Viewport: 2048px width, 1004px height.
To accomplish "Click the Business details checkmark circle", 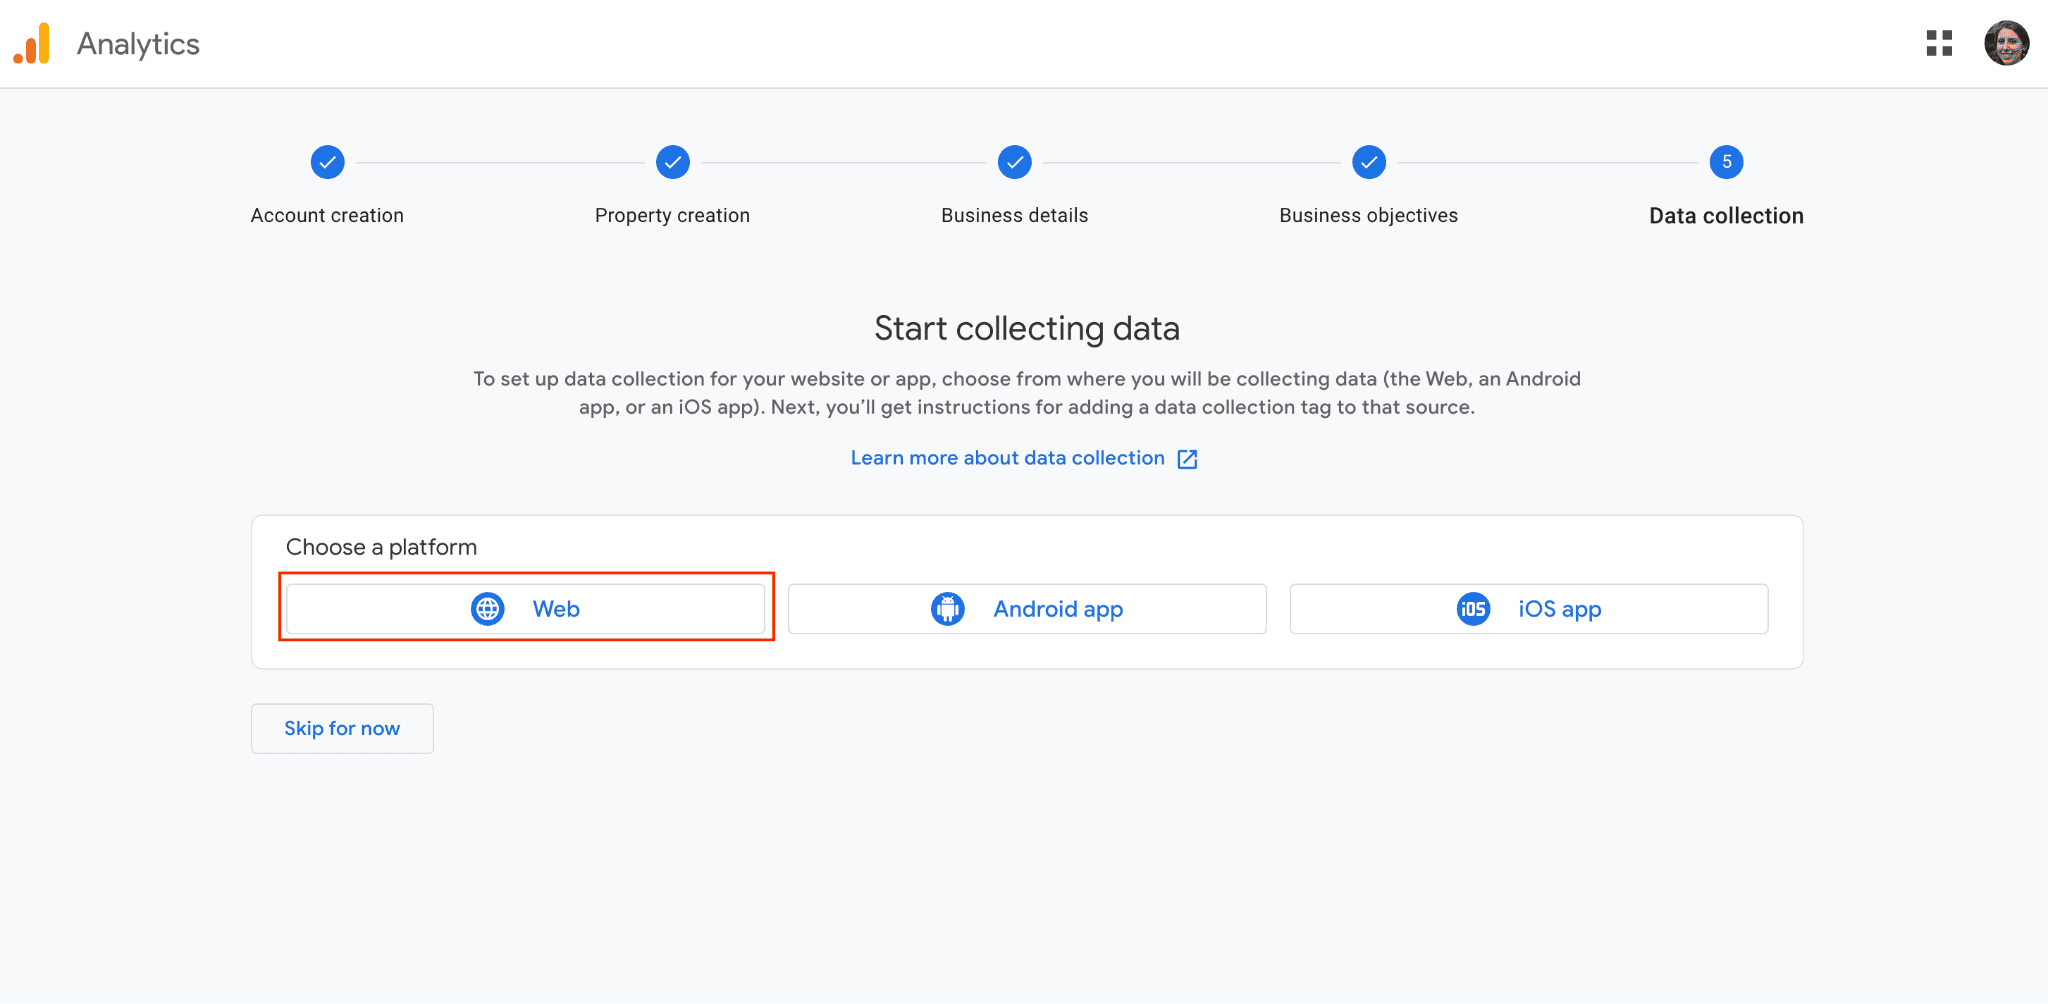I will tap(1014, 162).
